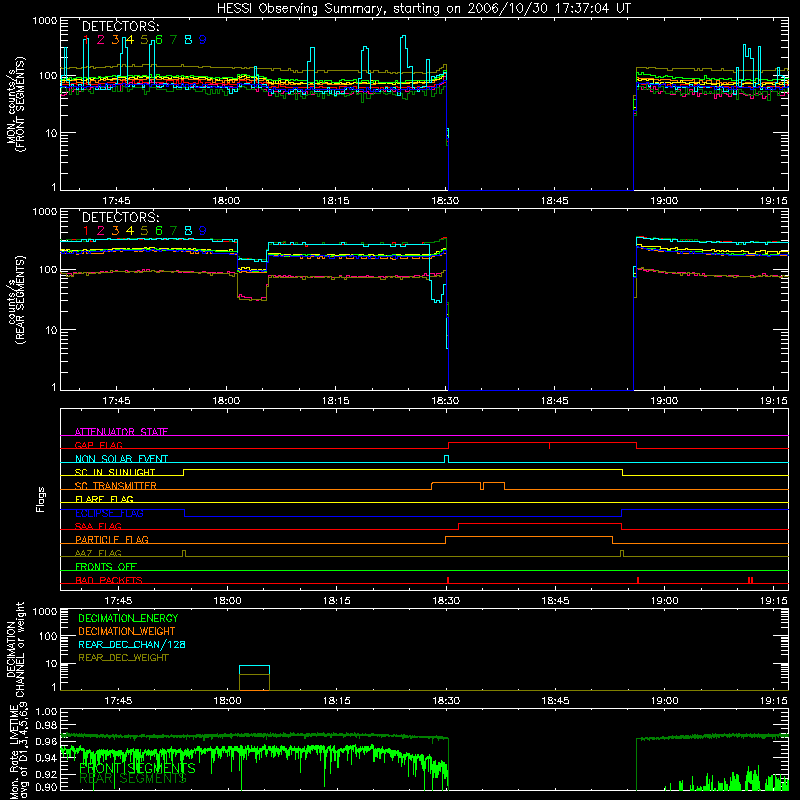This screenshot has height=800, width=800.
Task: Click the ATTENUATOR_STATE flag label
Action: pos(121,432)
